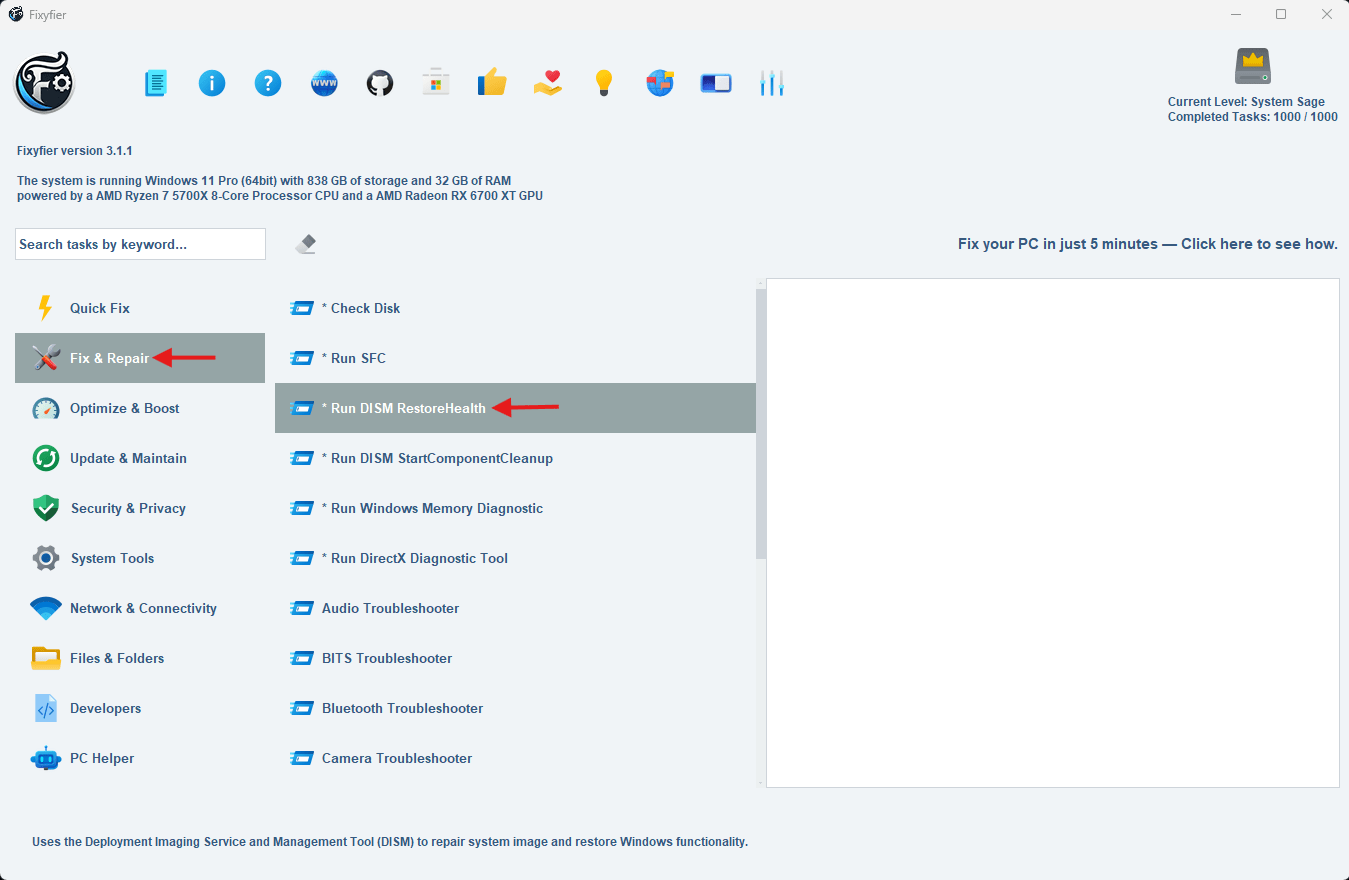Select the BITS Troubleshooter task
This screenshot has width=1349, height=880.
click(x=515, y=658)
